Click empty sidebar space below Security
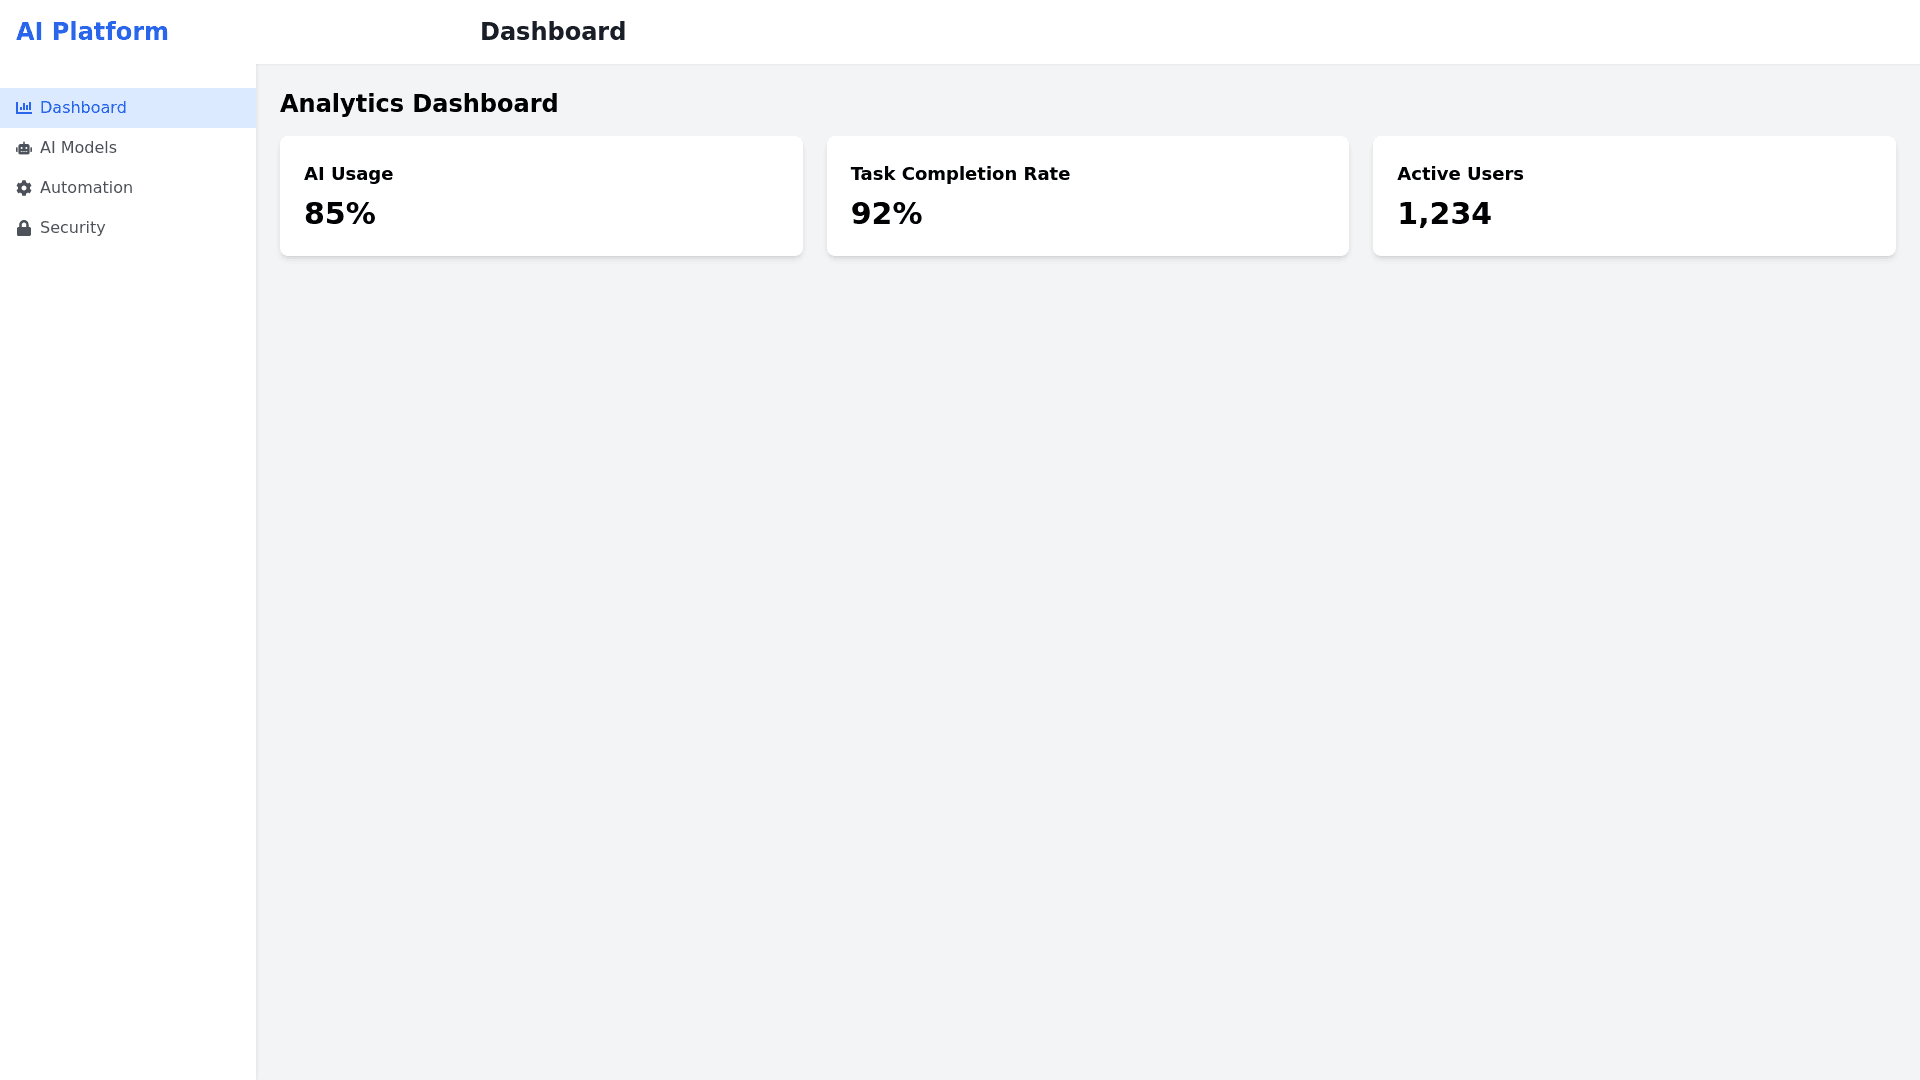Image resolution: width=1920 pixels, height=1080 pixels. click(128, 600)
